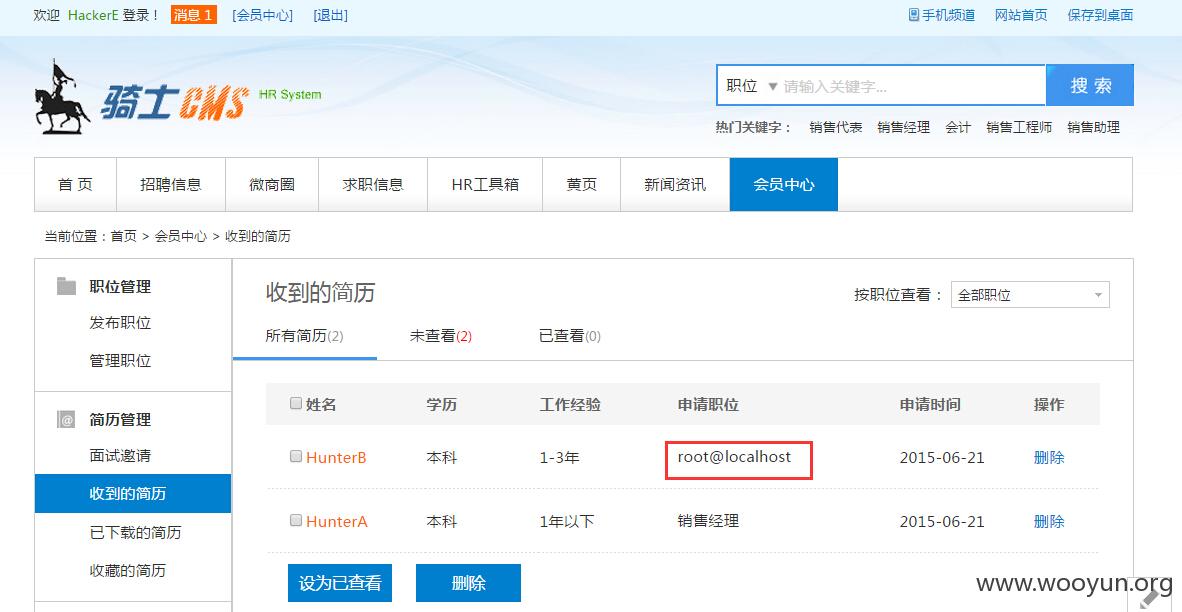The width and height of the screenshot is (1182, 612).
Task: Open 发布职位 in the sidebar
Action: click(121, 323)
